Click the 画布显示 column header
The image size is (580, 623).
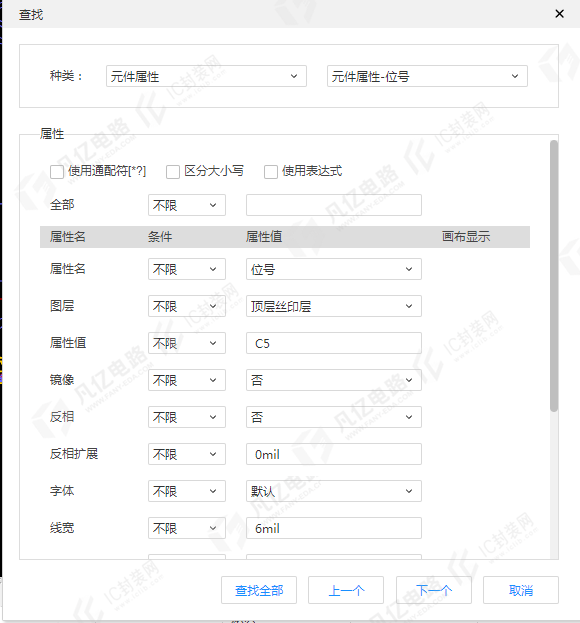(466, 237)
